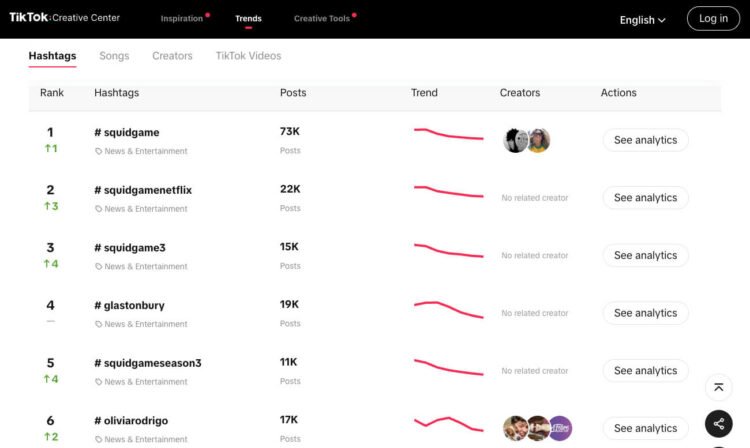The image size is (750, 448).
Task: Switch to the Songs tab
Action: (x=114, y=56)
